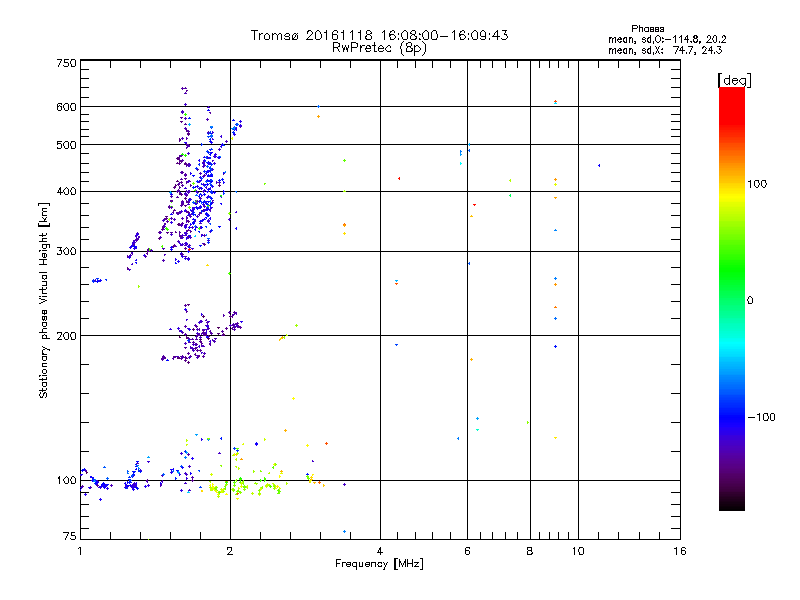Click the x-axis tick label '16'
The image size is (800, 600).
[680, 551]
